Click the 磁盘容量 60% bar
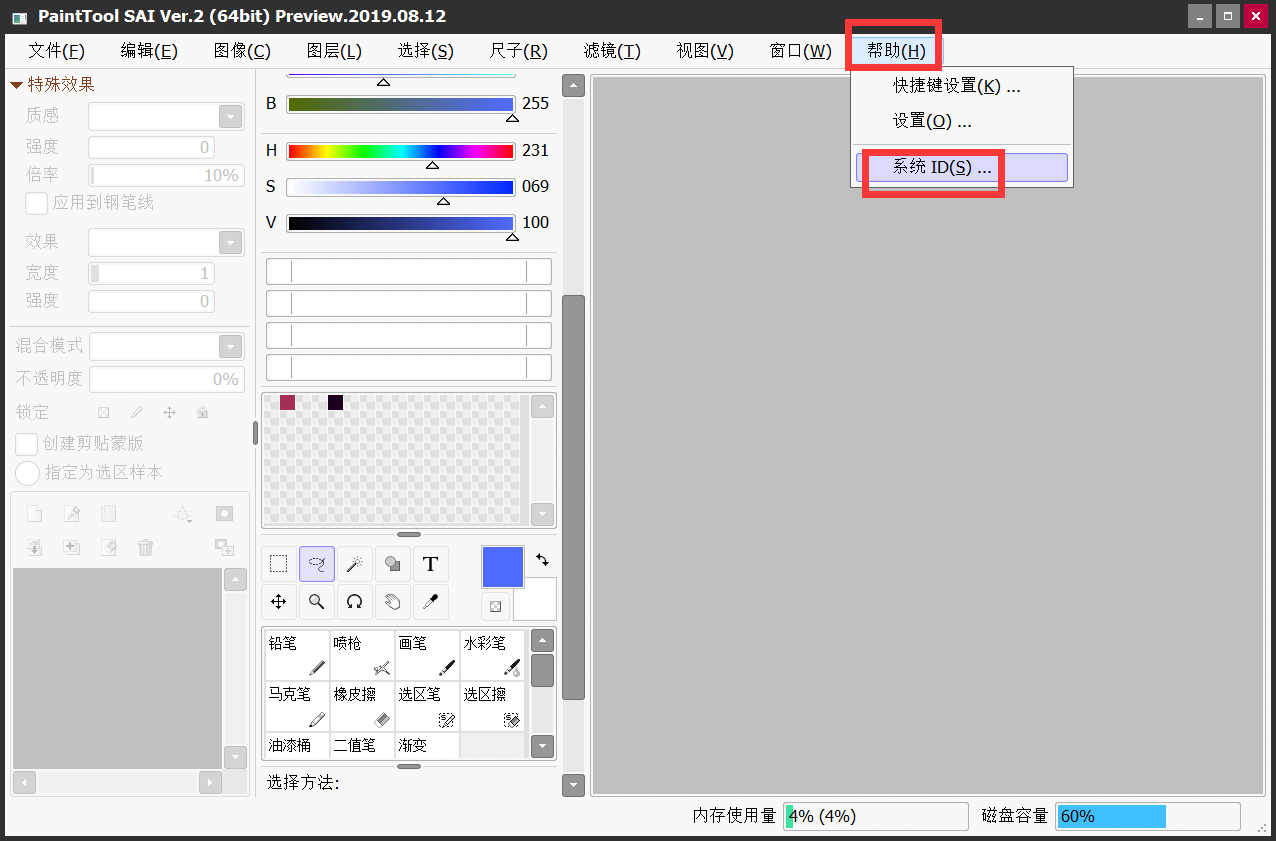Screen dimensions: 1276x841 coord(1148,816)
